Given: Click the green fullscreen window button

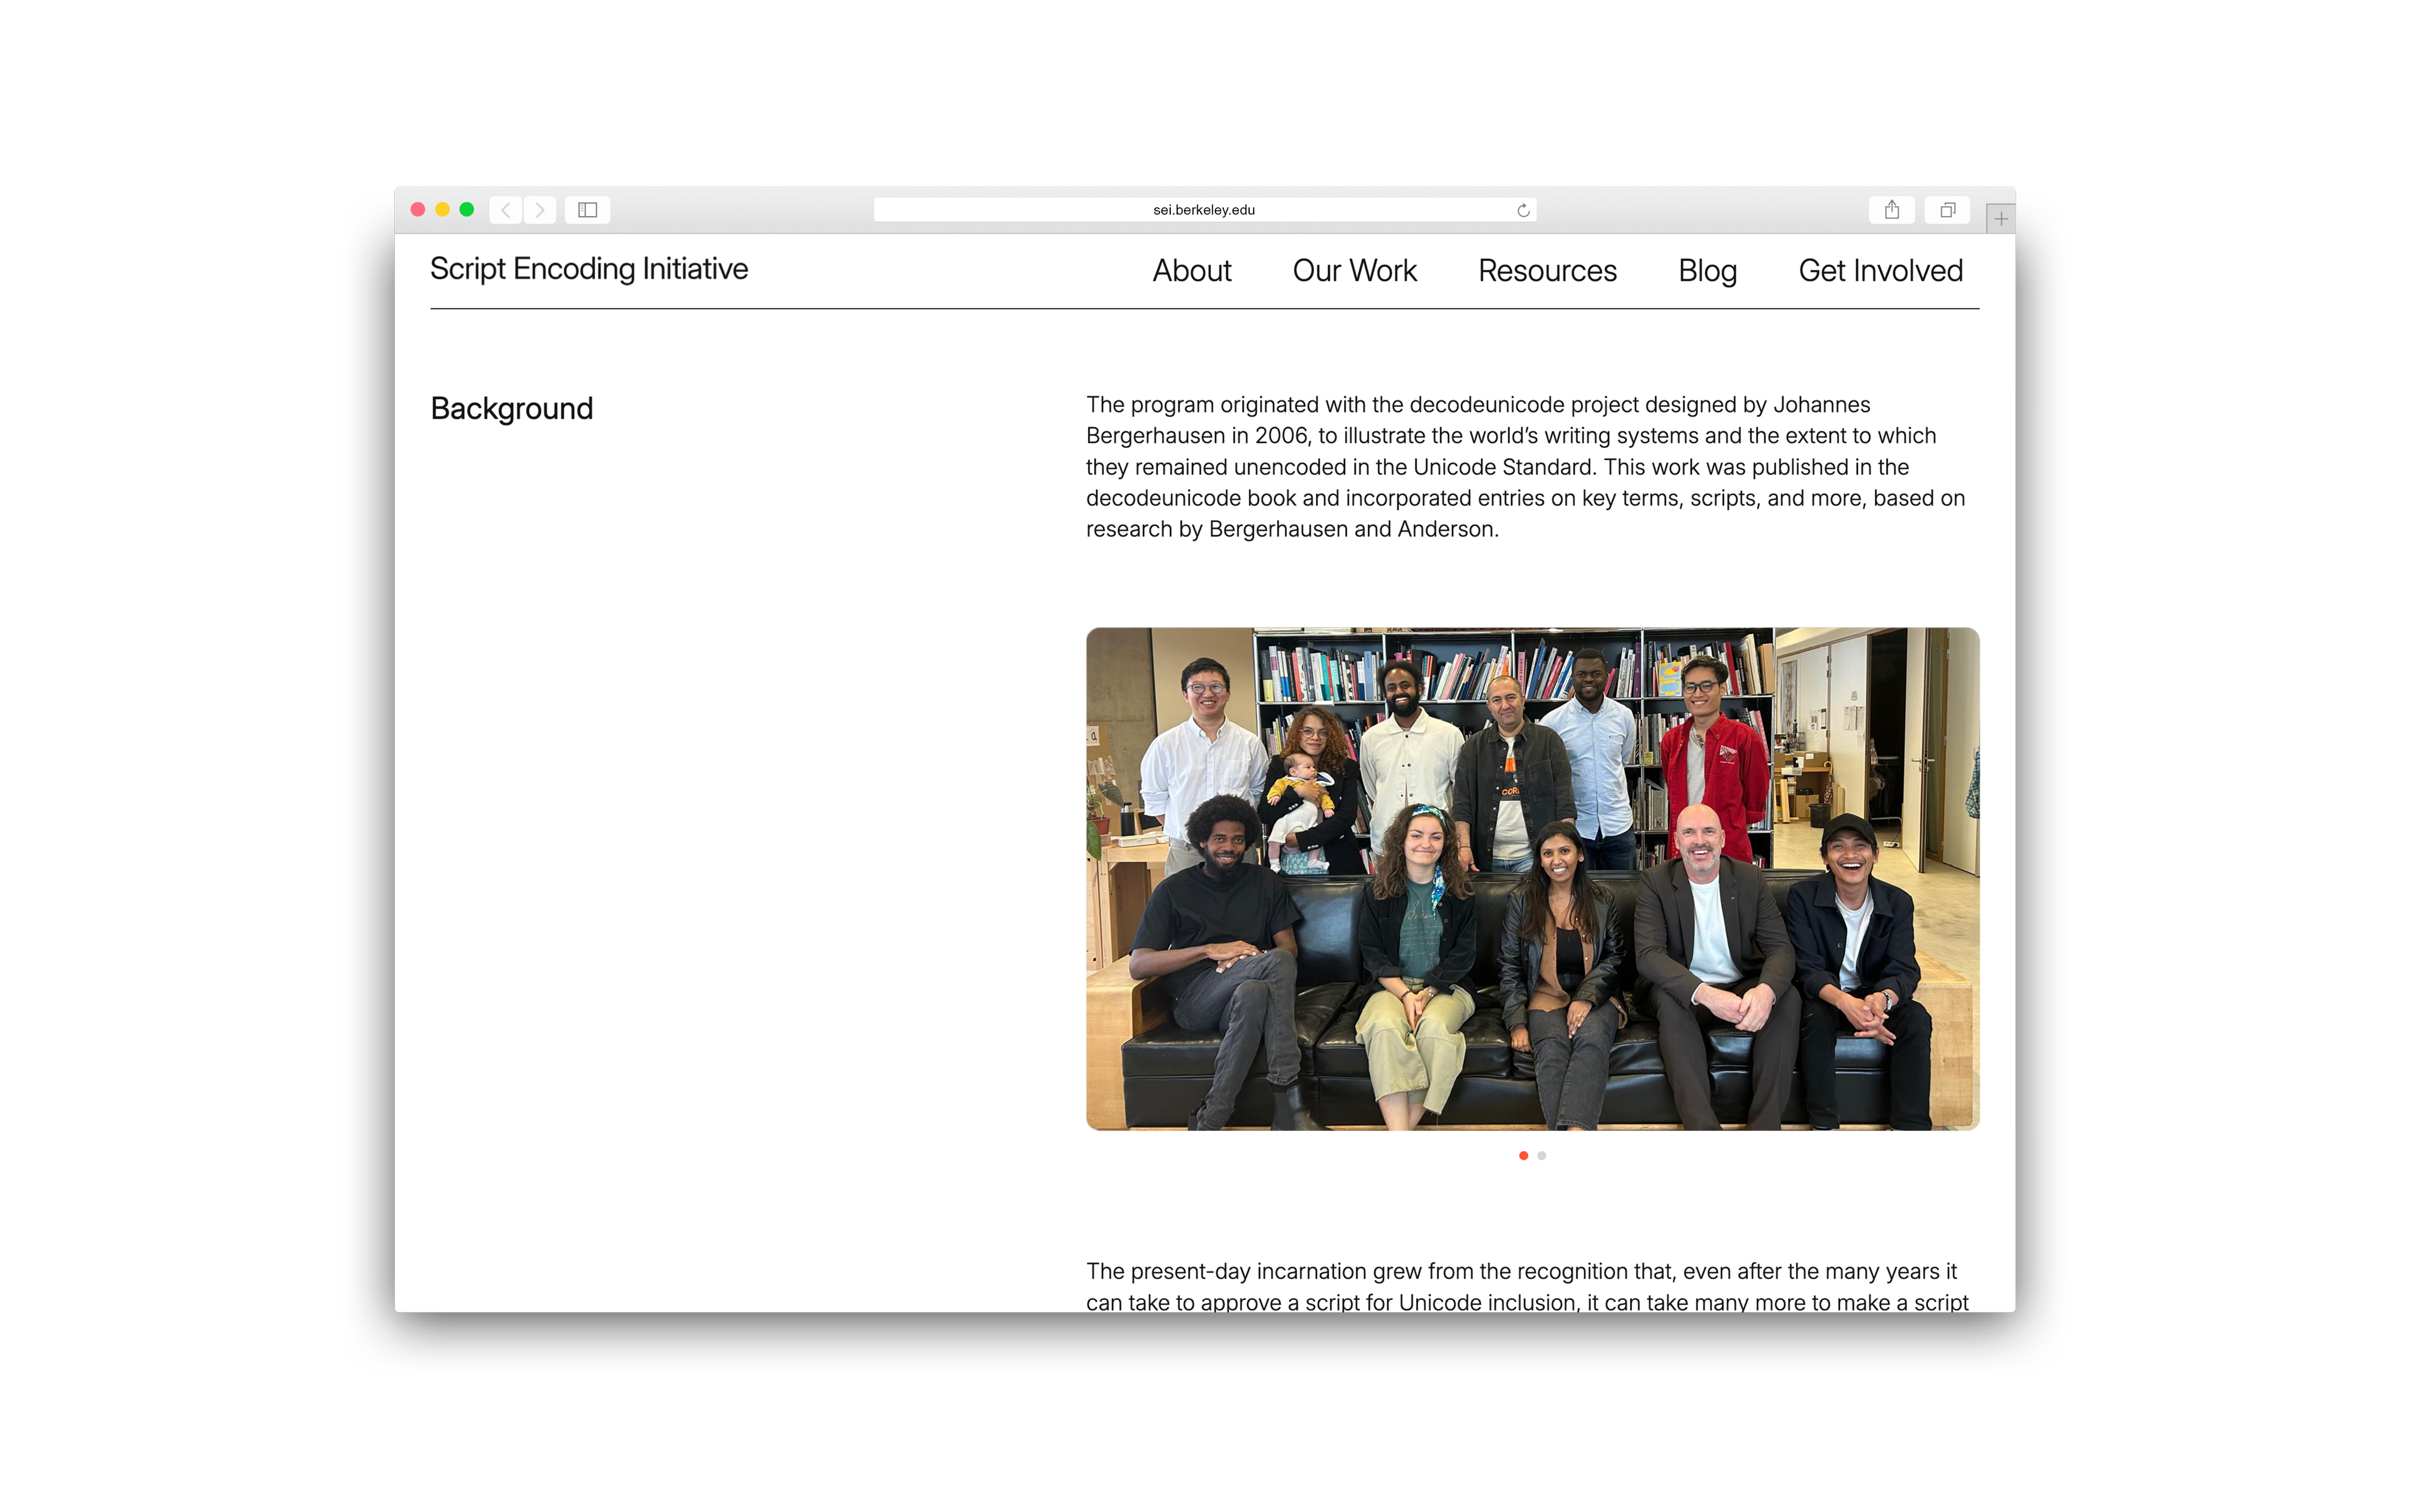Looking at the screenshot, I should 466,210.
